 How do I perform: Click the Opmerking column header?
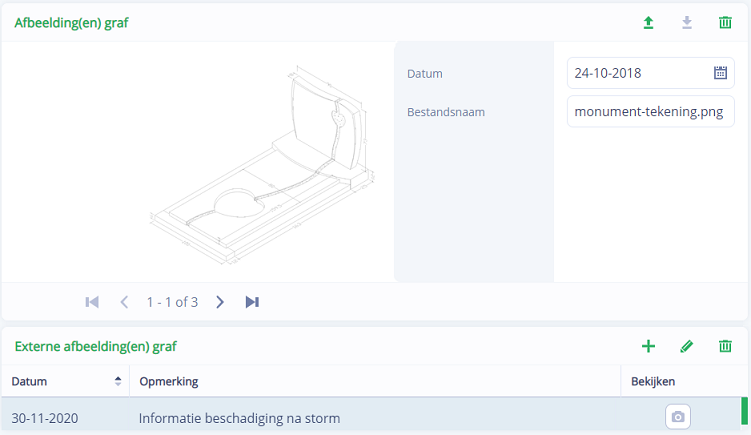tap(168, 381)
